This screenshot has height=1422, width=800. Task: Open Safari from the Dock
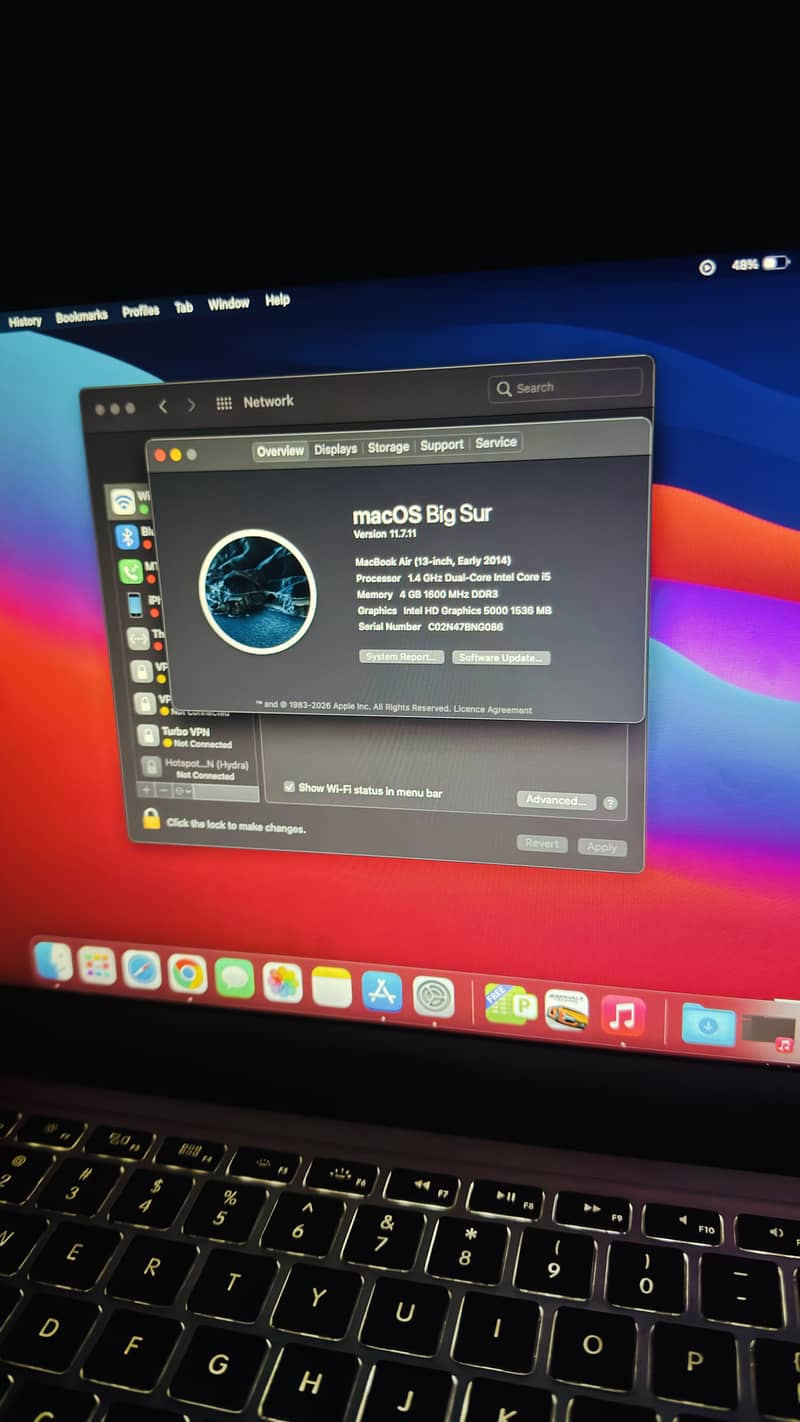click(141, 969)
